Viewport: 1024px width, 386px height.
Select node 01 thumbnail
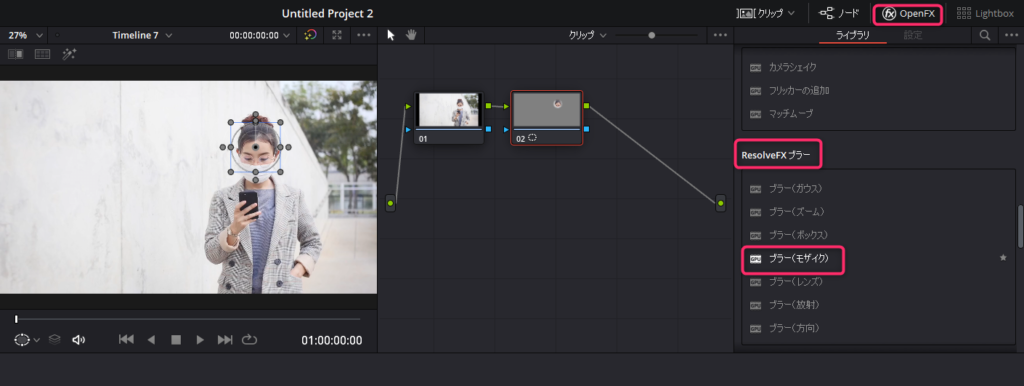(x=449, y=110)
